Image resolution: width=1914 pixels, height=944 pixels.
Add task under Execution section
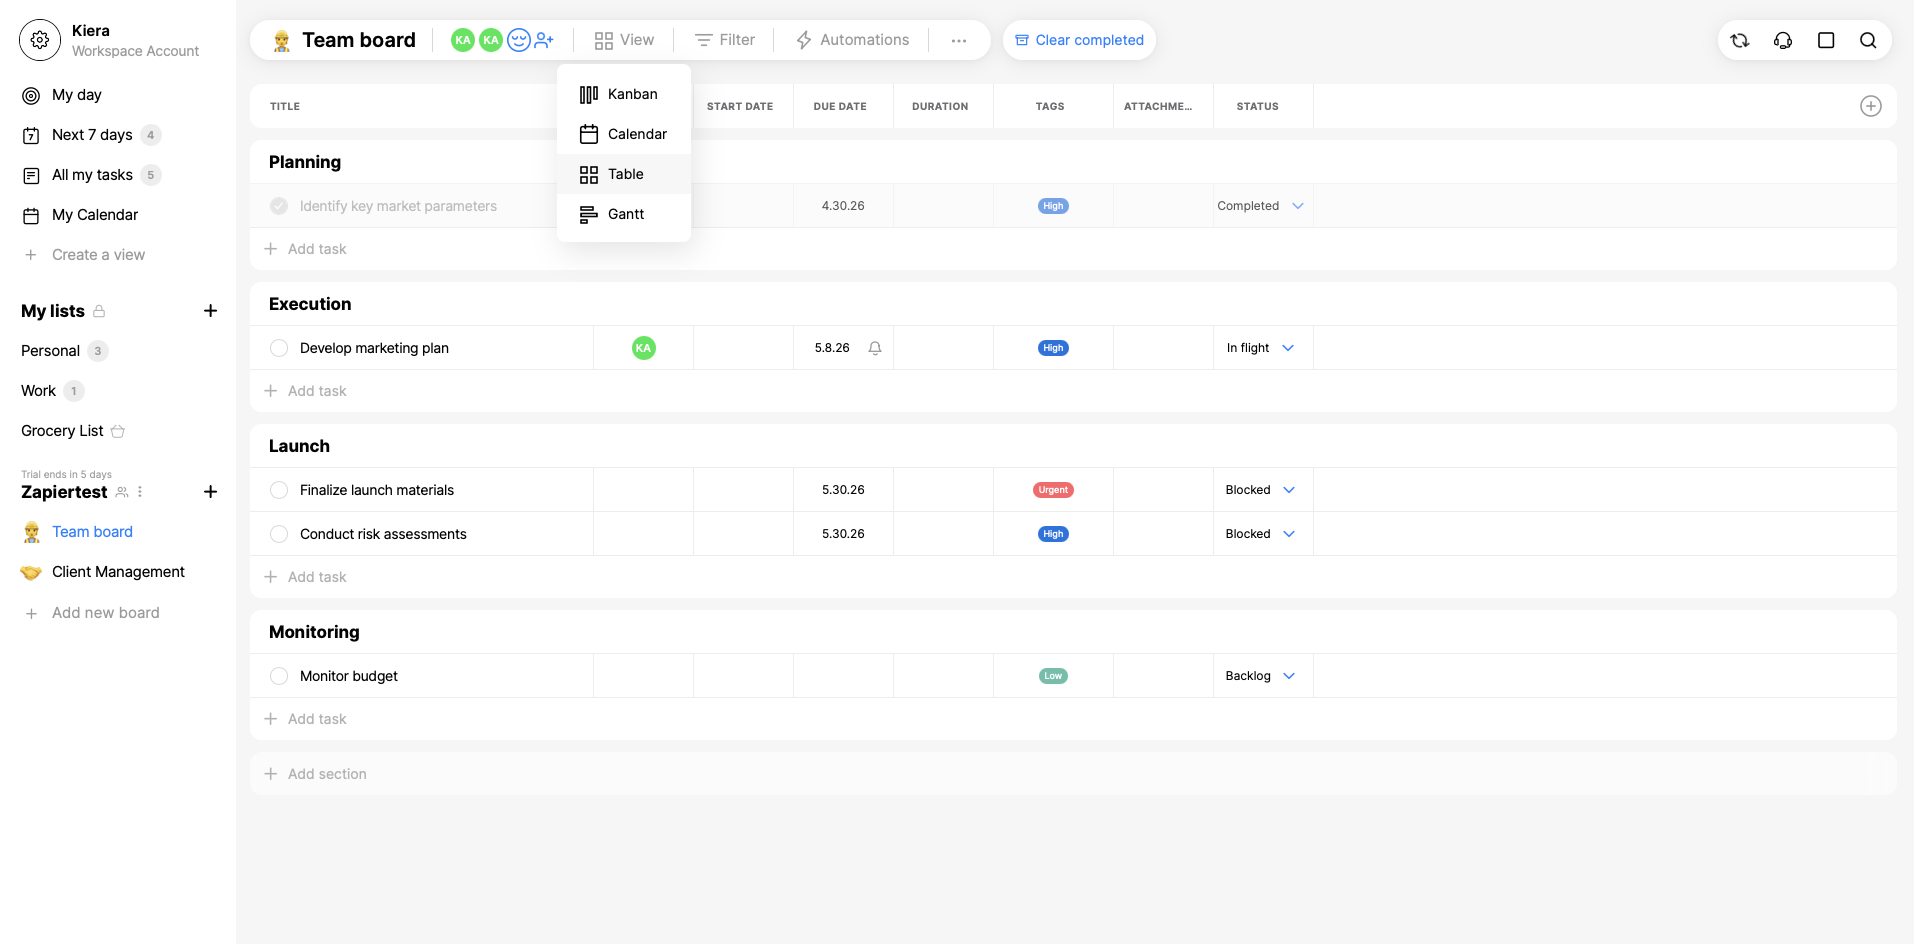pos(306,391)
